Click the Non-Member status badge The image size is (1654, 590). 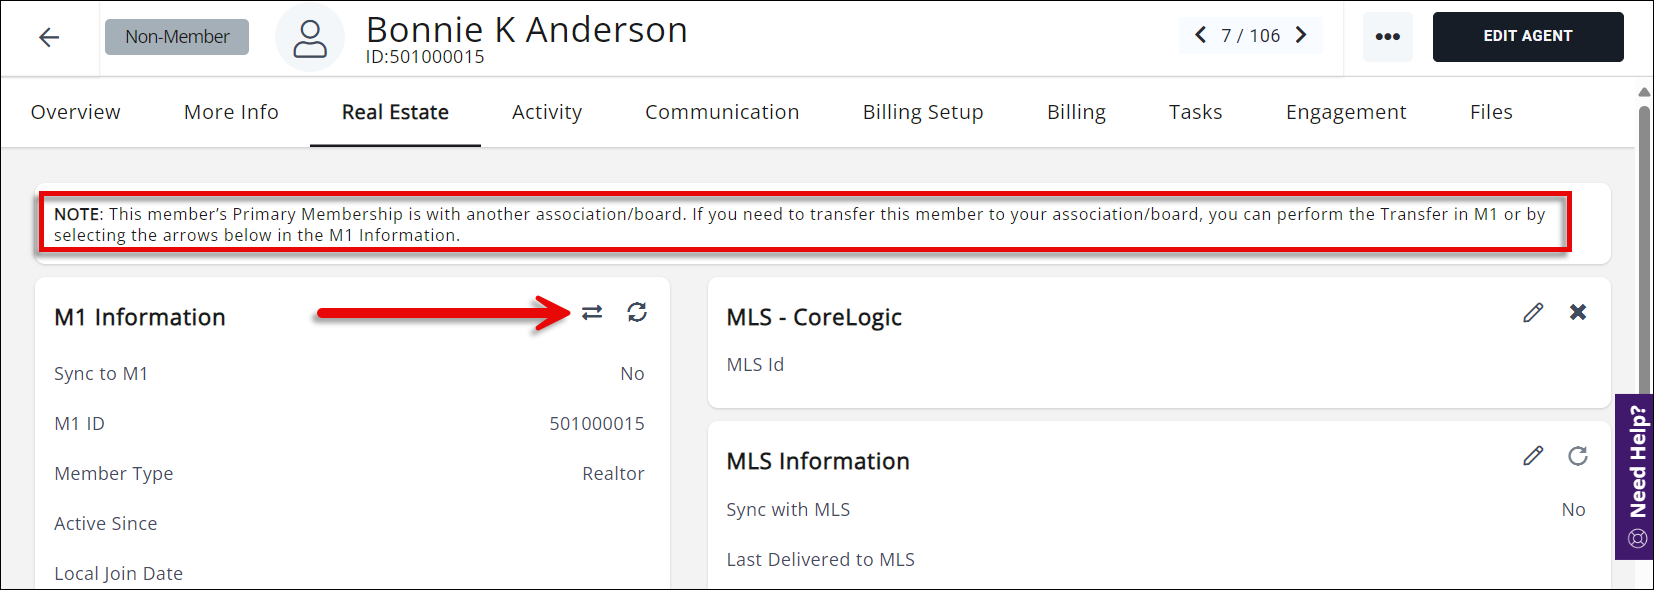pos(177,37)
